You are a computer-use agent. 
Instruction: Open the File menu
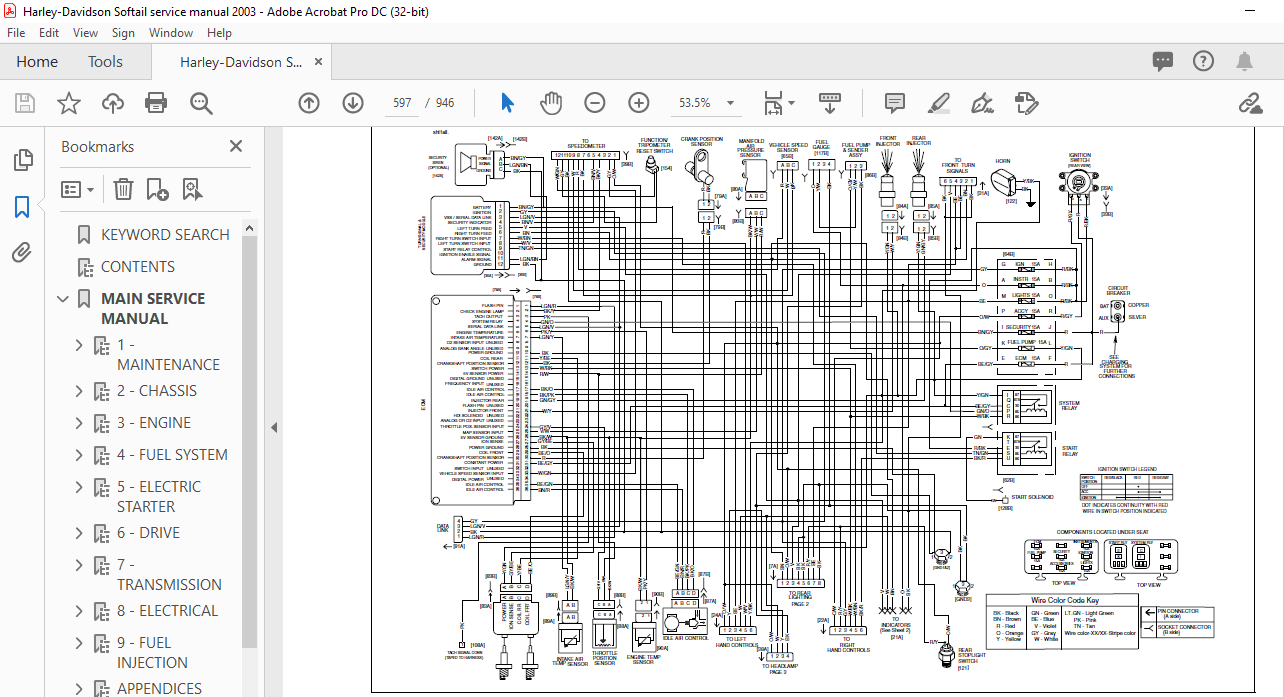click(16, 33)
